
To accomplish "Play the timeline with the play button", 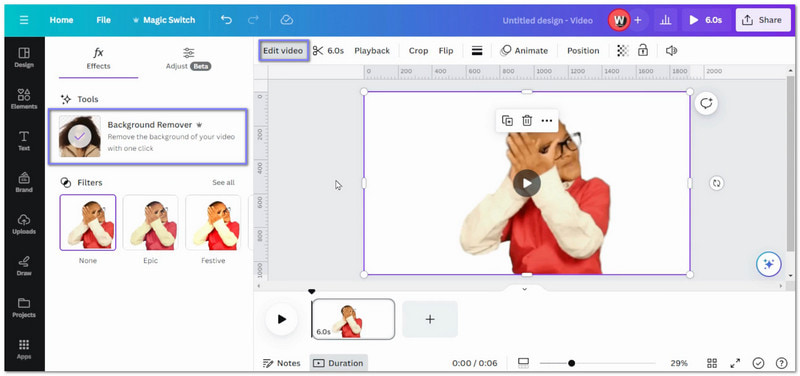I will pyautogui.click(x=282, y=319).
